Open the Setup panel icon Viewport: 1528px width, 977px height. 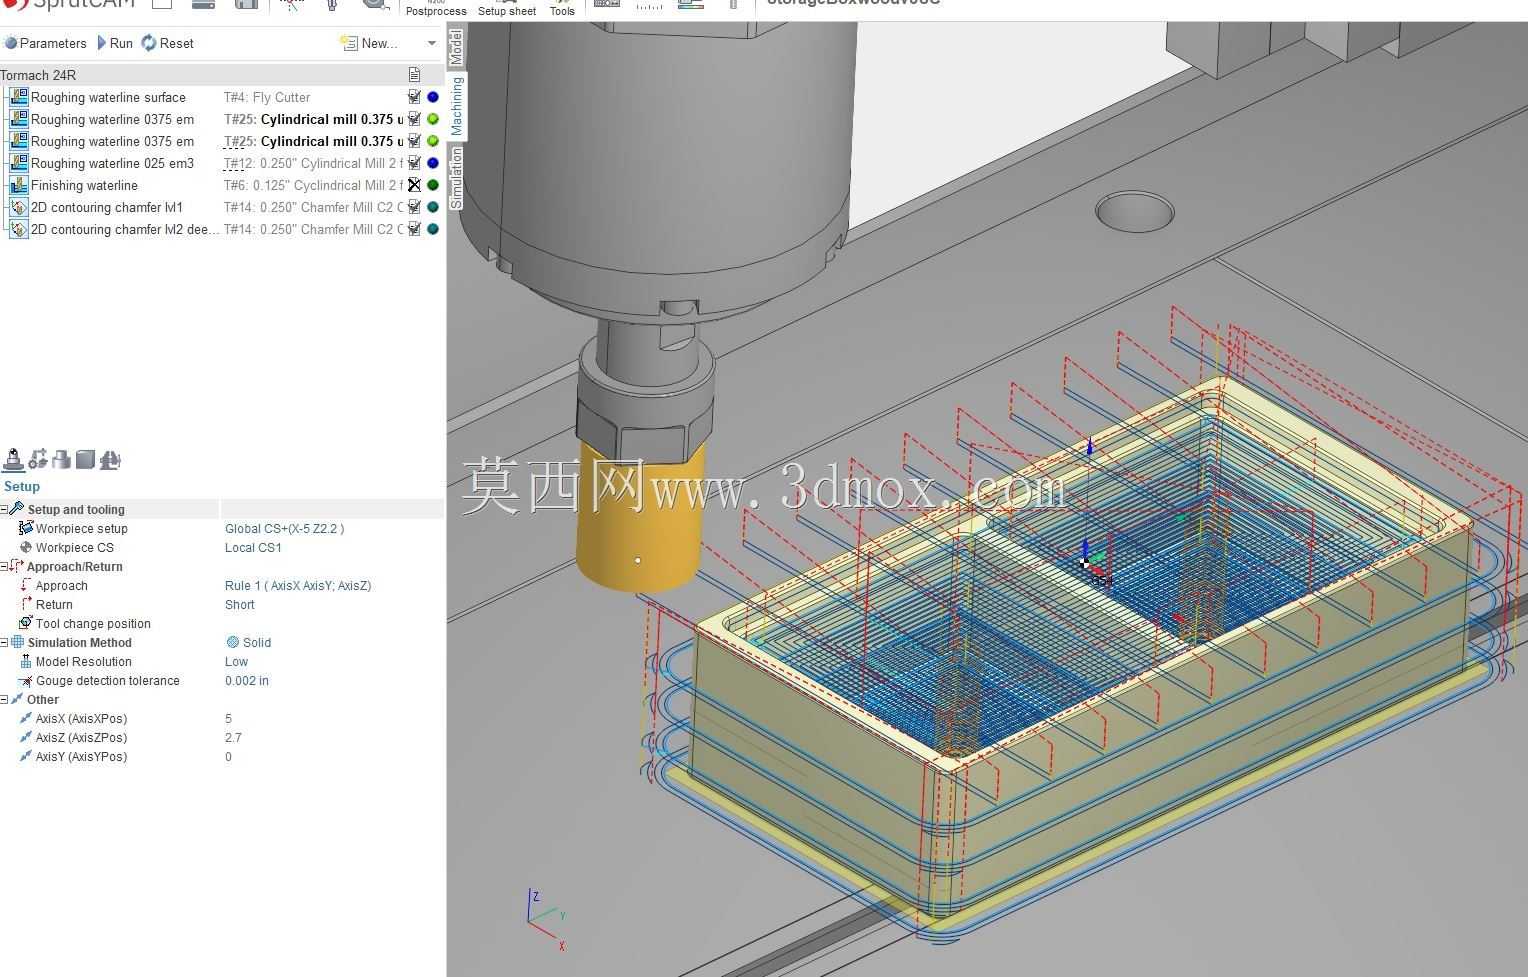pyautogui.click(x=14, y=459)
